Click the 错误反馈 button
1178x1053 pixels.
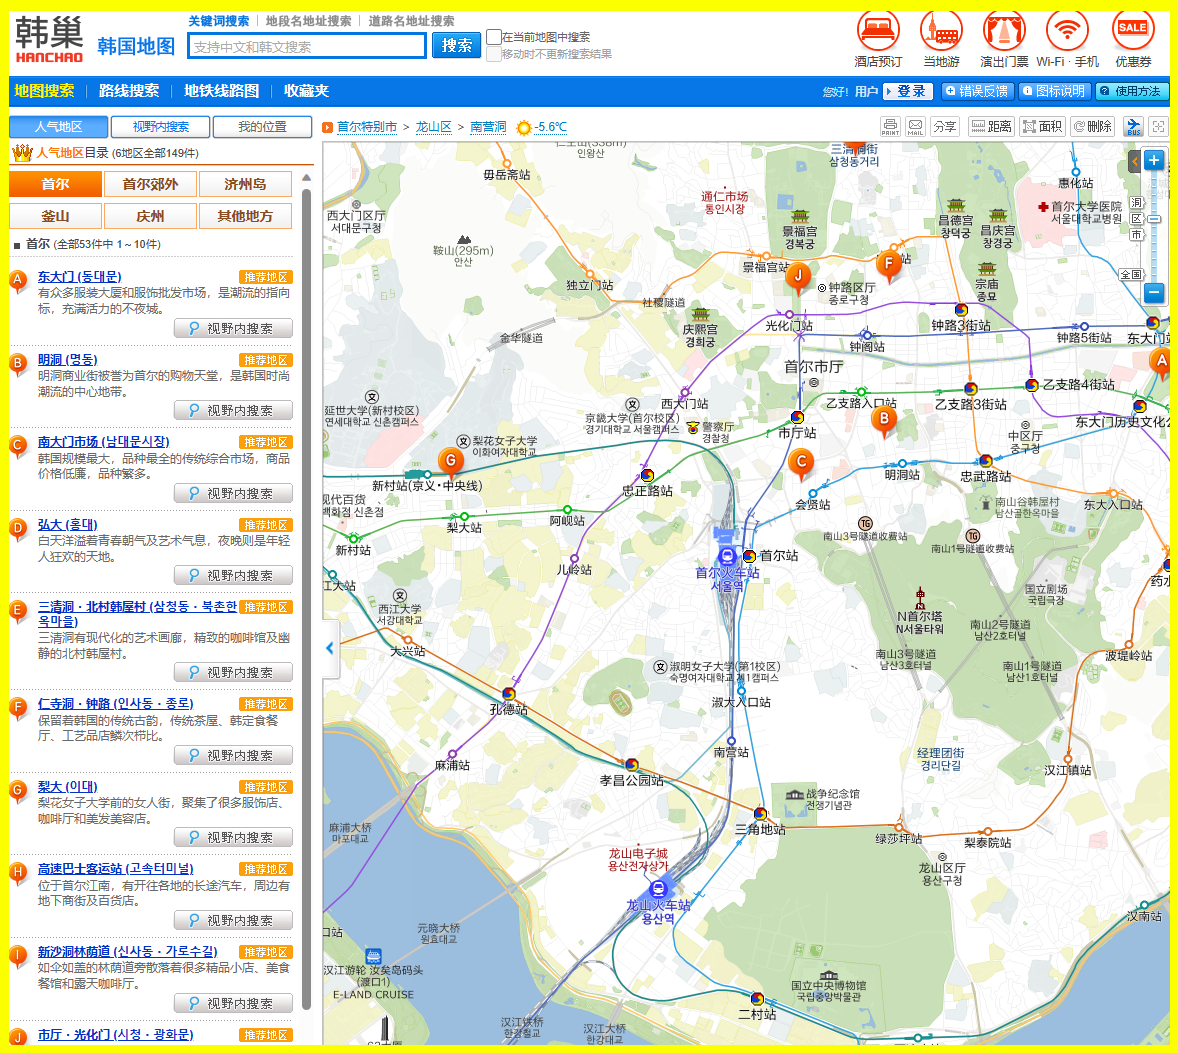pyautogui.click(x=977, y=91)
